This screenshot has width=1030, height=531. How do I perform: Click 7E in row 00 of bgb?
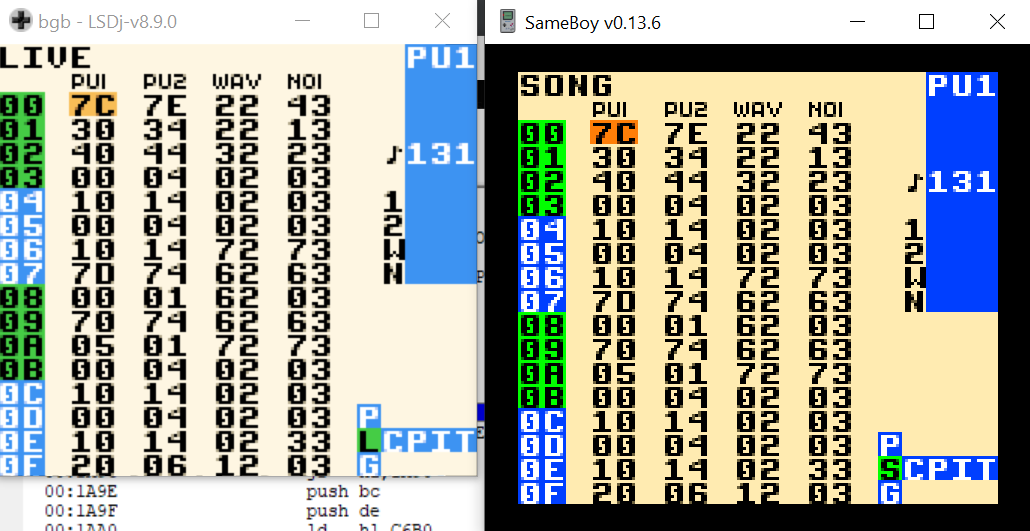[x=166, y=104]
